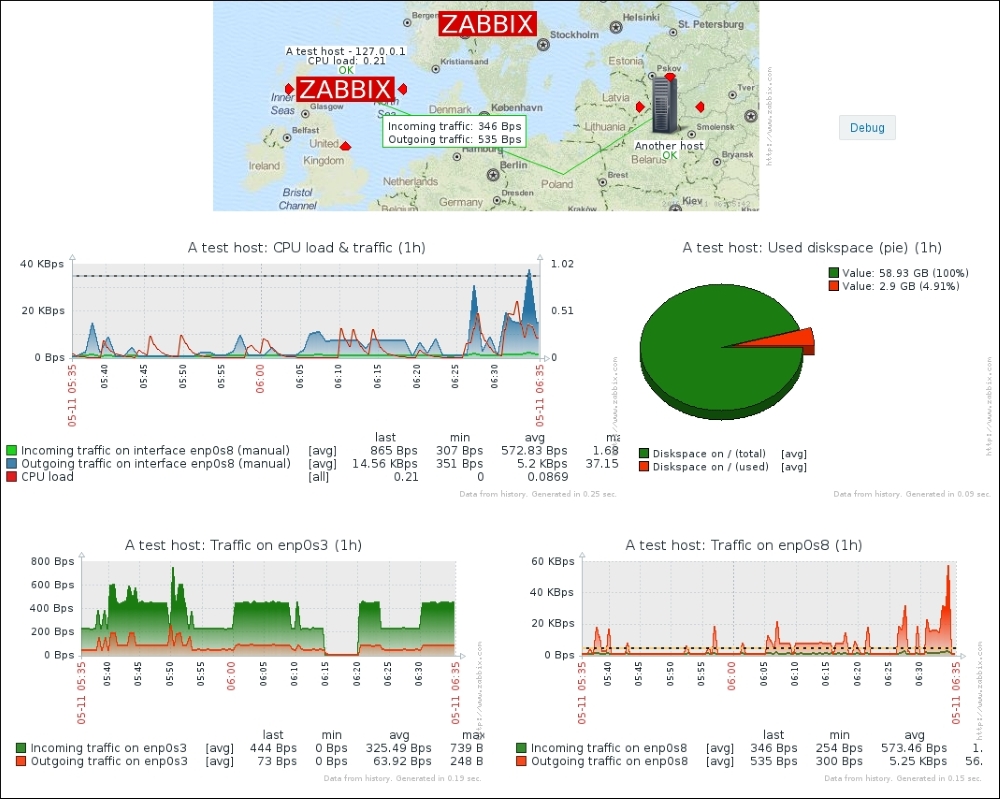Screen dimensions: 1000x799
Task: Open the Used diskspace pie chart
Action: [x=722, y=347]
